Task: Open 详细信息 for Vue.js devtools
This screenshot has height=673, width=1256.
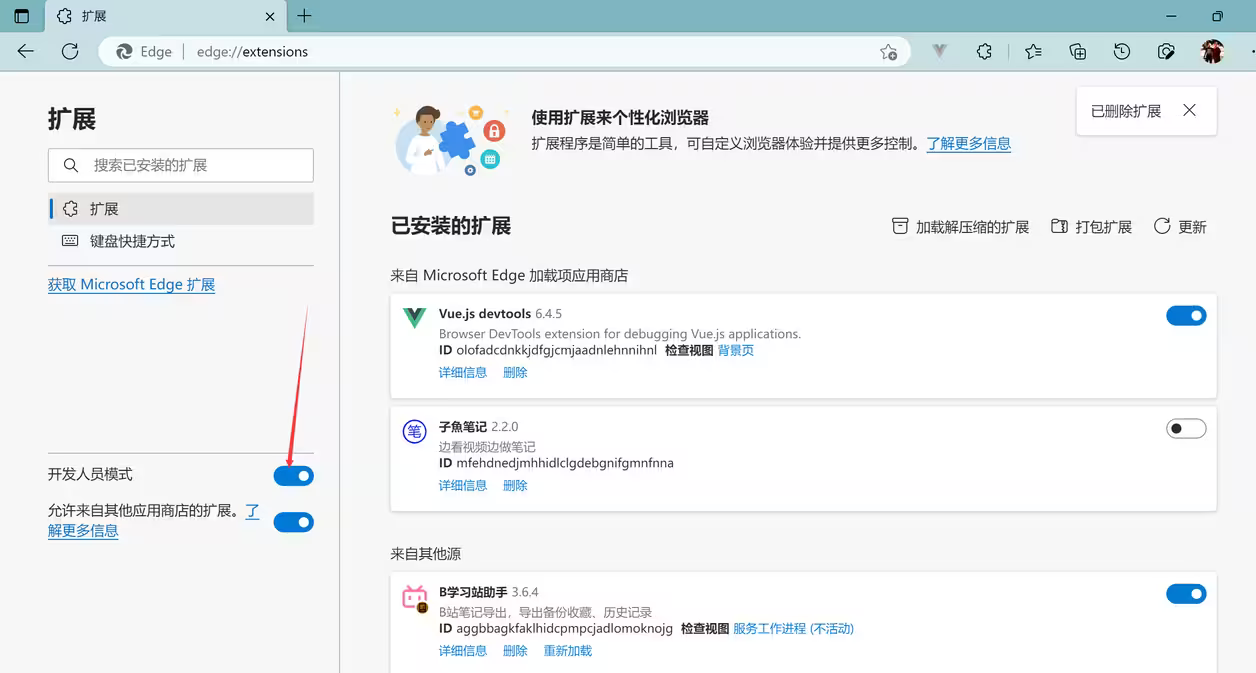Action: (x=463, y=372)
